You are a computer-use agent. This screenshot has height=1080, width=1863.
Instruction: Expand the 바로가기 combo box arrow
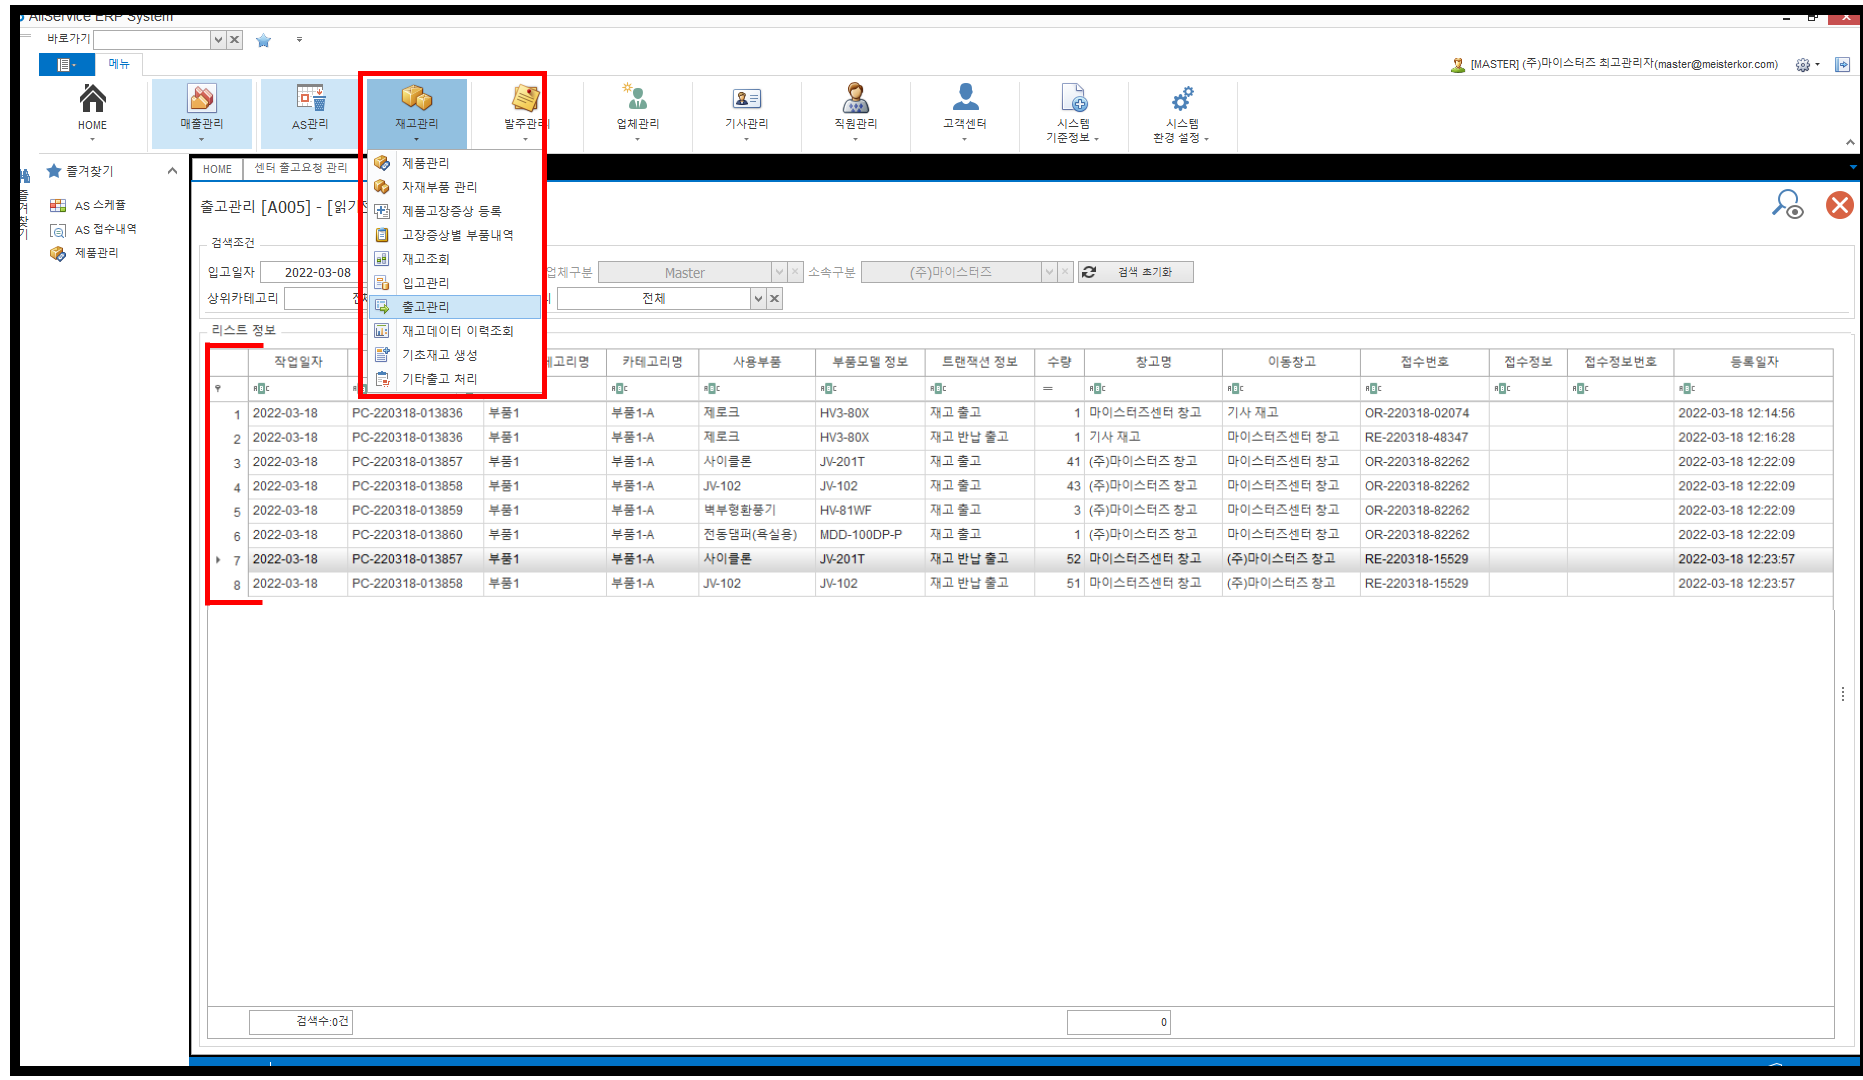(218, 40)
